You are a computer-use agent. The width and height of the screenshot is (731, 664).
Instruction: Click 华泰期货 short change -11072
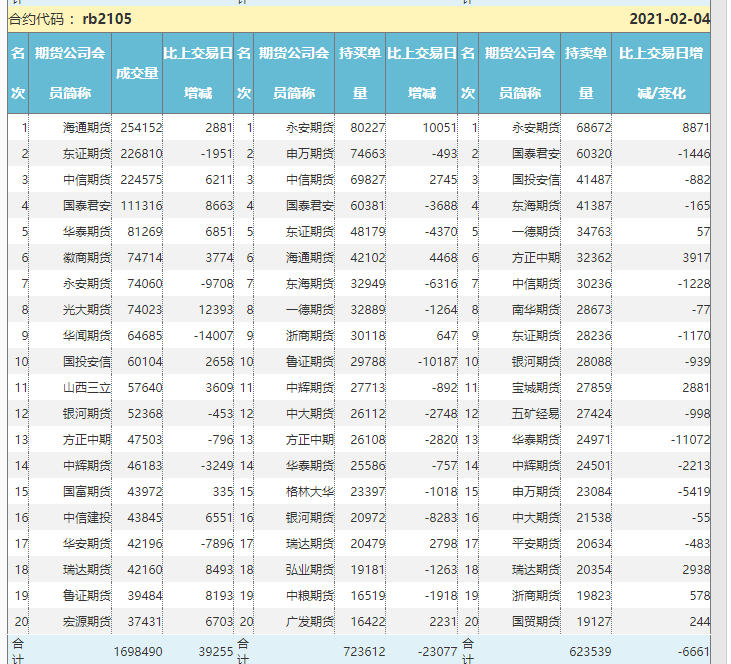coord(690,440)
